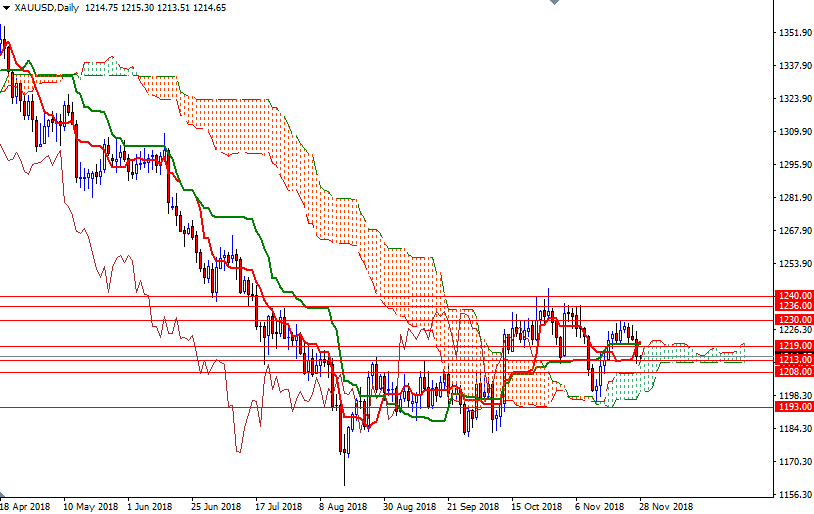Click the red 1230.00 price level tag

coord(794,319)
